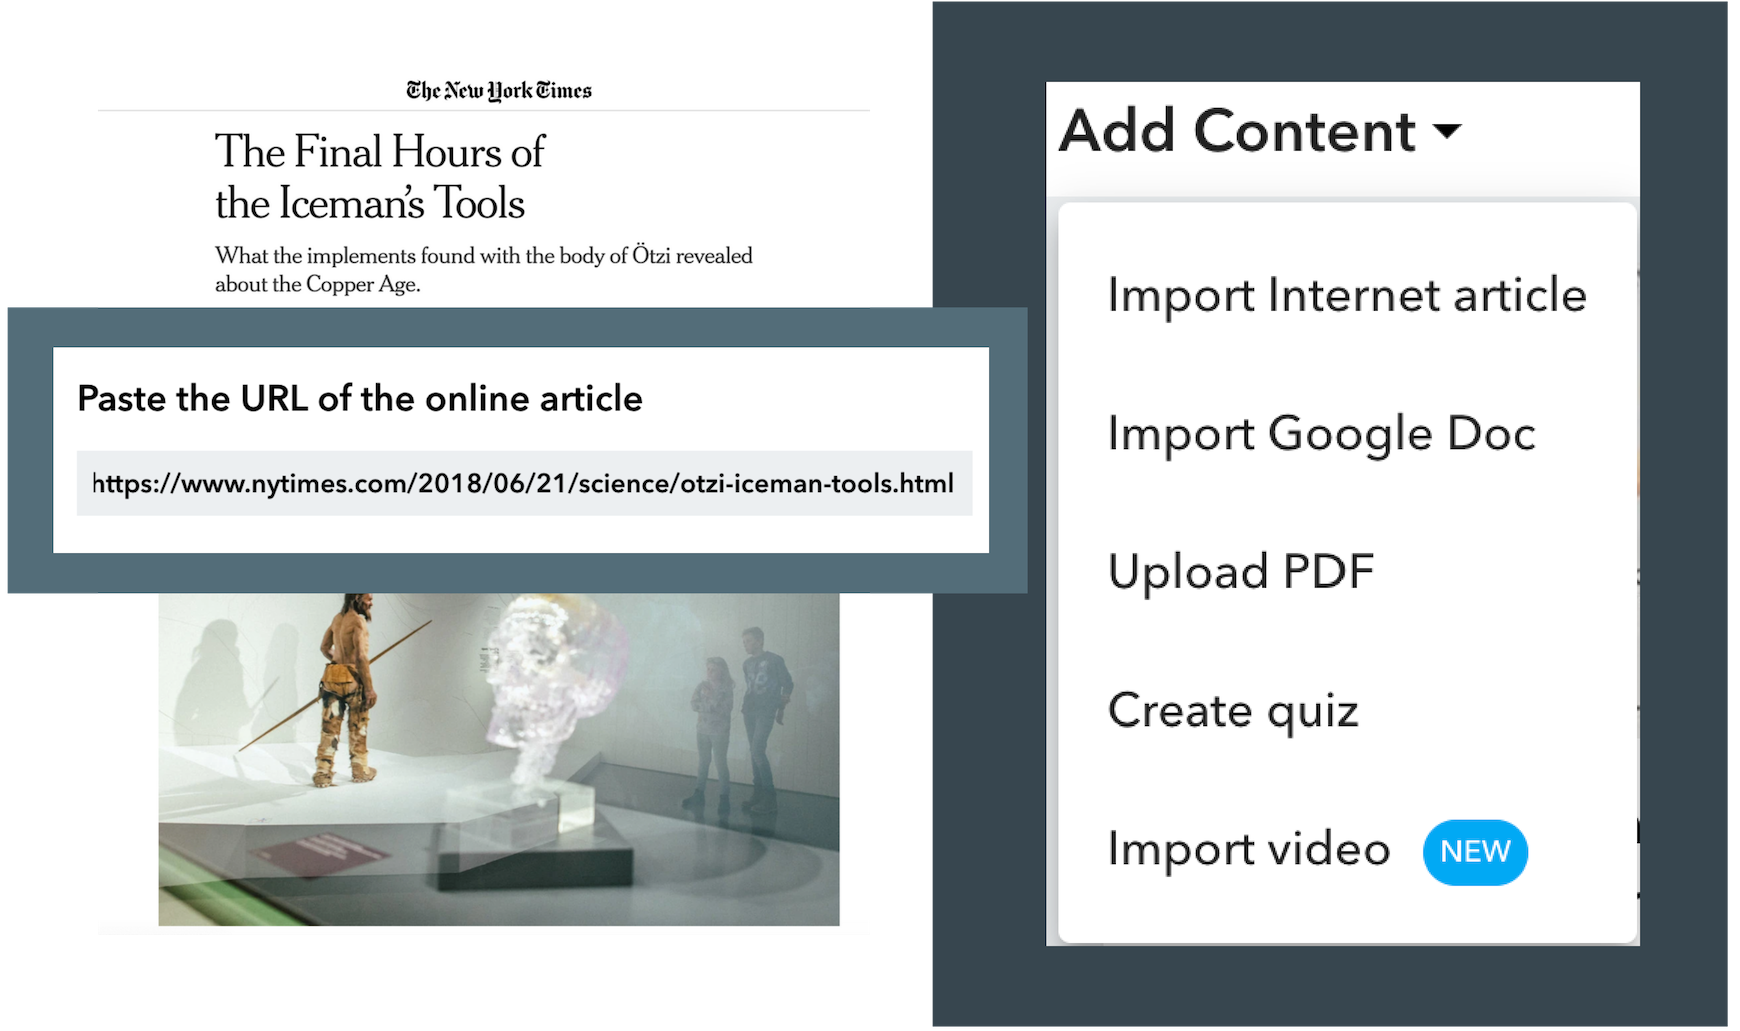The image size is (1740, 1031).
Task: Select Import Google Doc
Action: tap(1322, 434)
